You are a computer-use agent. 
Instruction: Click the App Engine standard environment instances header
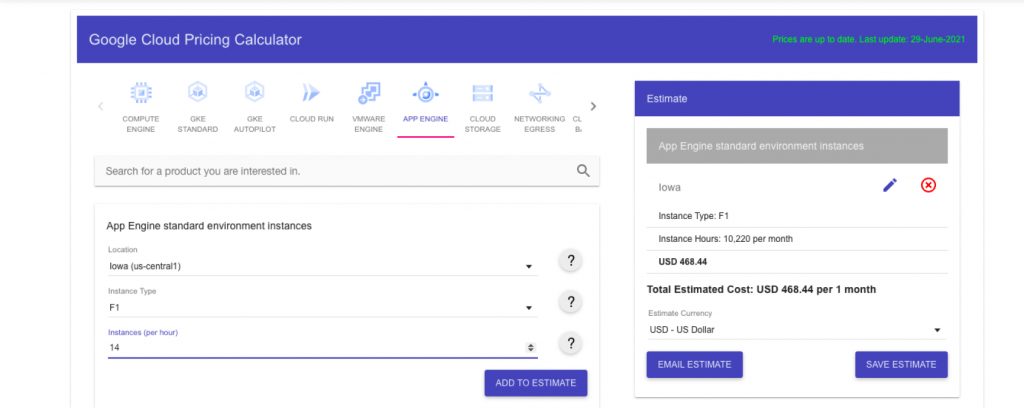(x=797, y=146)
